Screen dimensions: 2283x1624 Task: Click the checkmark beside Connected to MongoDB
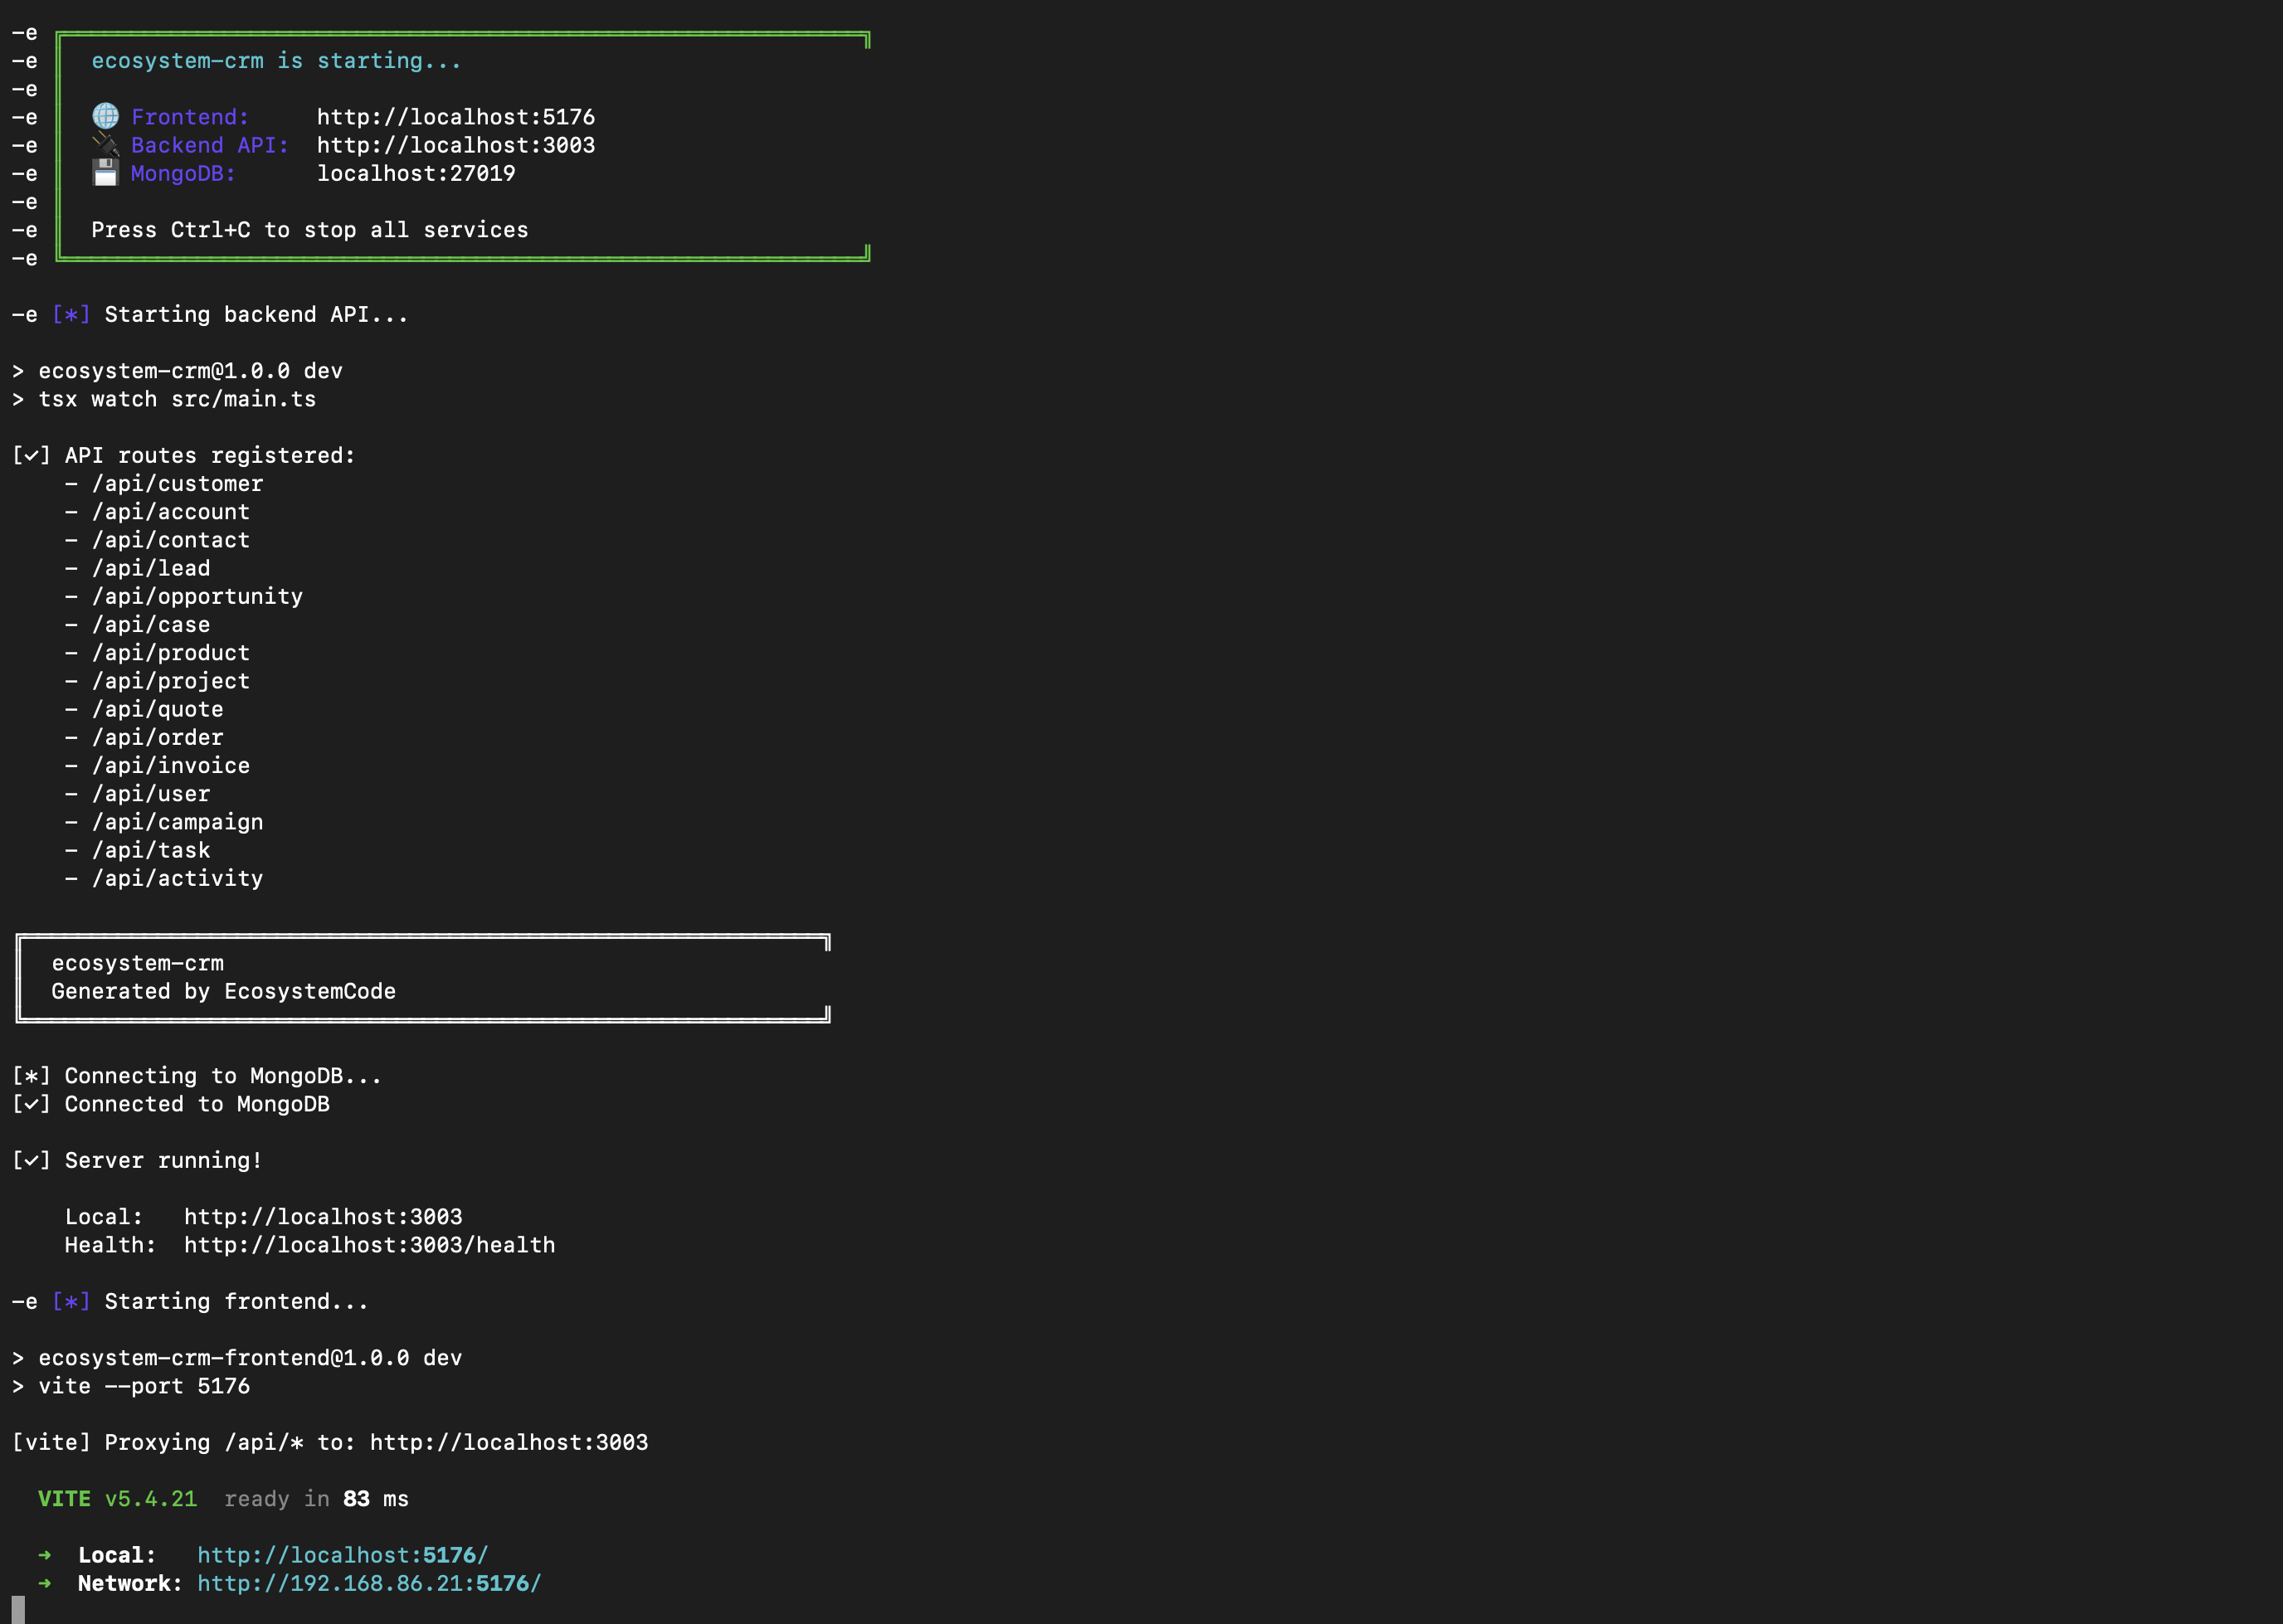(32, 1104)
